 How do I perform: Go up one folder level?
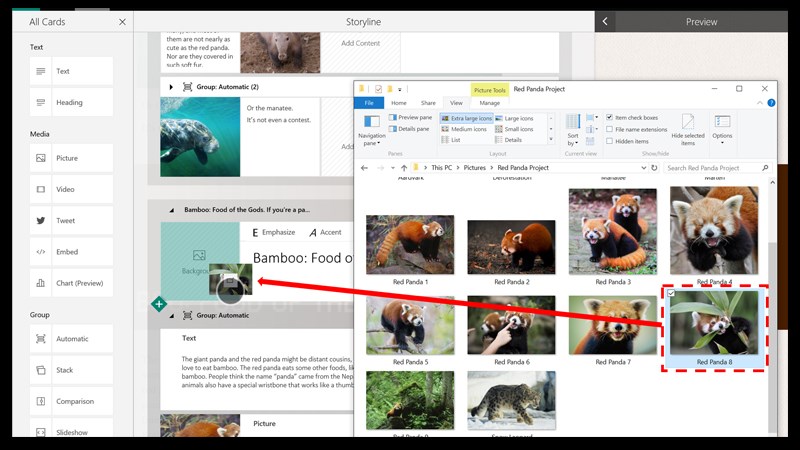pyautogui.click(x=404, y=168)
